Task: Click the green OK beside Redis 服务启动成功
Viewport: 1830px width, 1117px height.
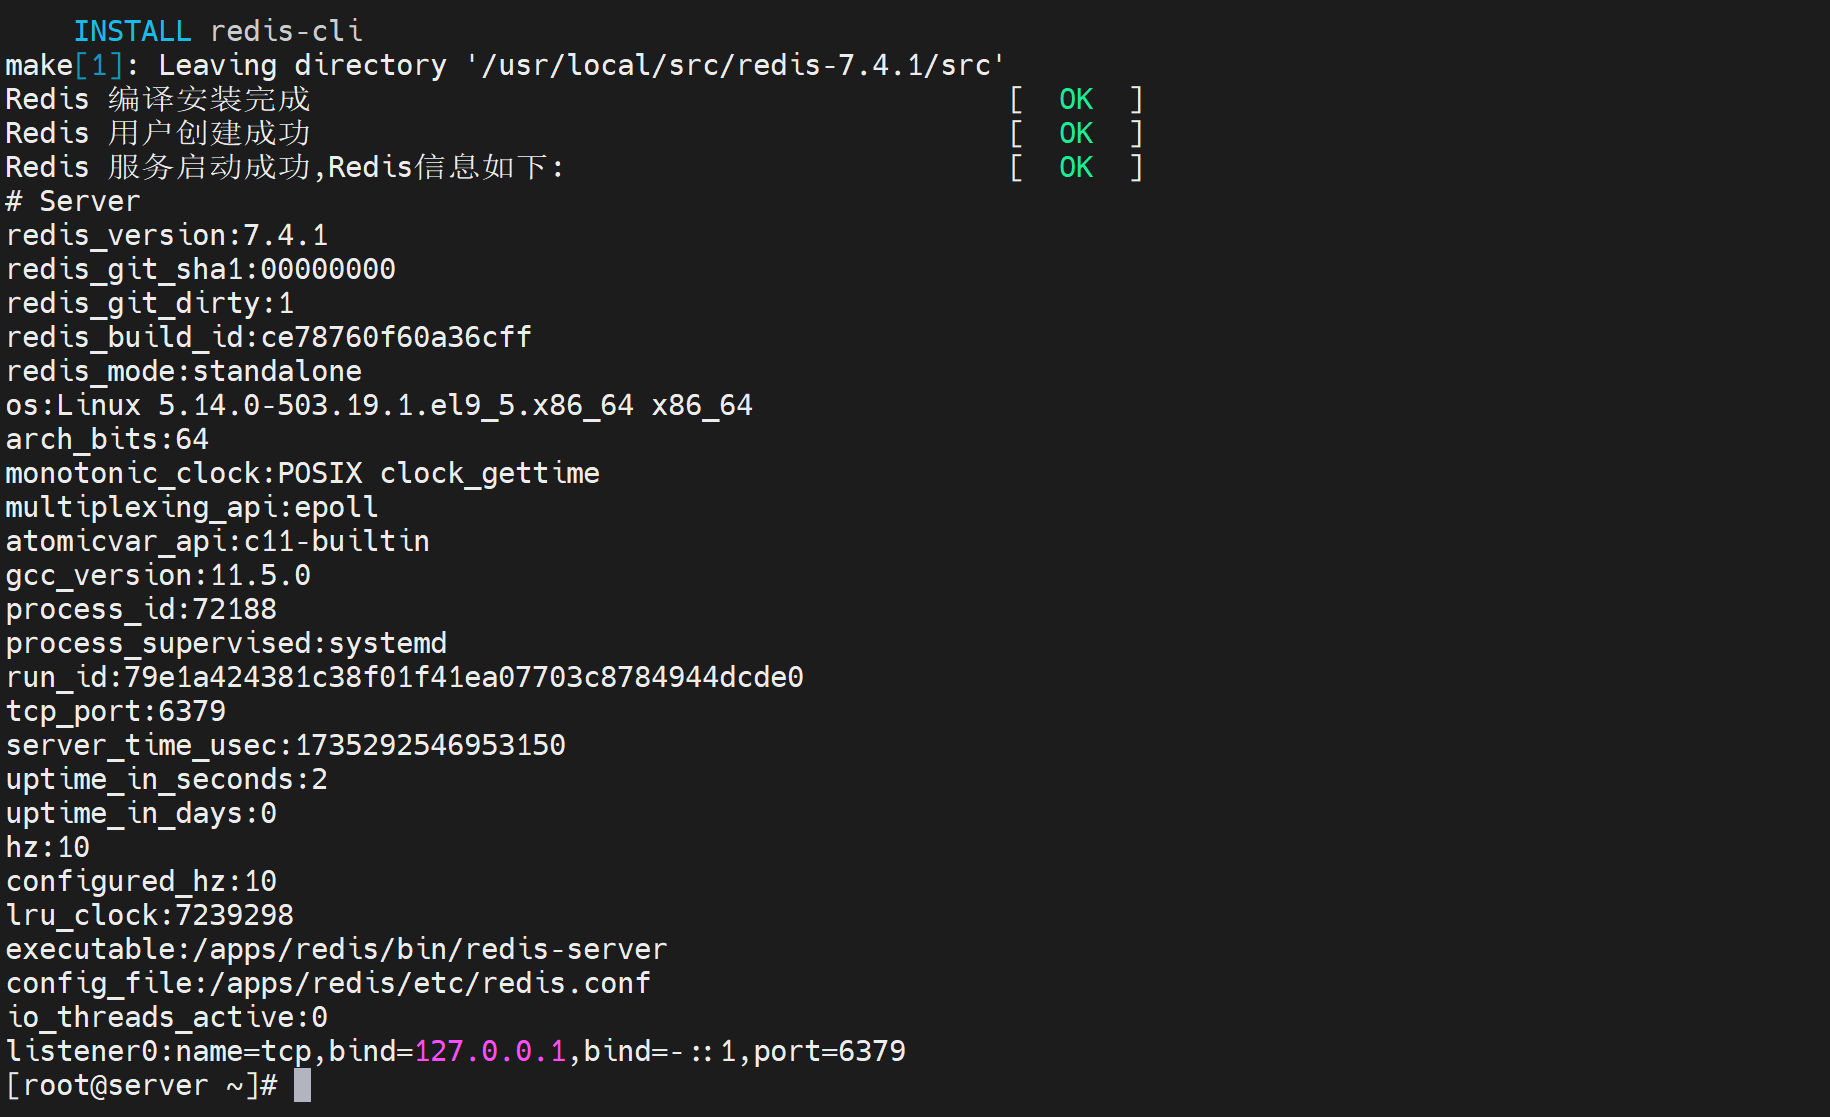Action: click(1076, 168)
